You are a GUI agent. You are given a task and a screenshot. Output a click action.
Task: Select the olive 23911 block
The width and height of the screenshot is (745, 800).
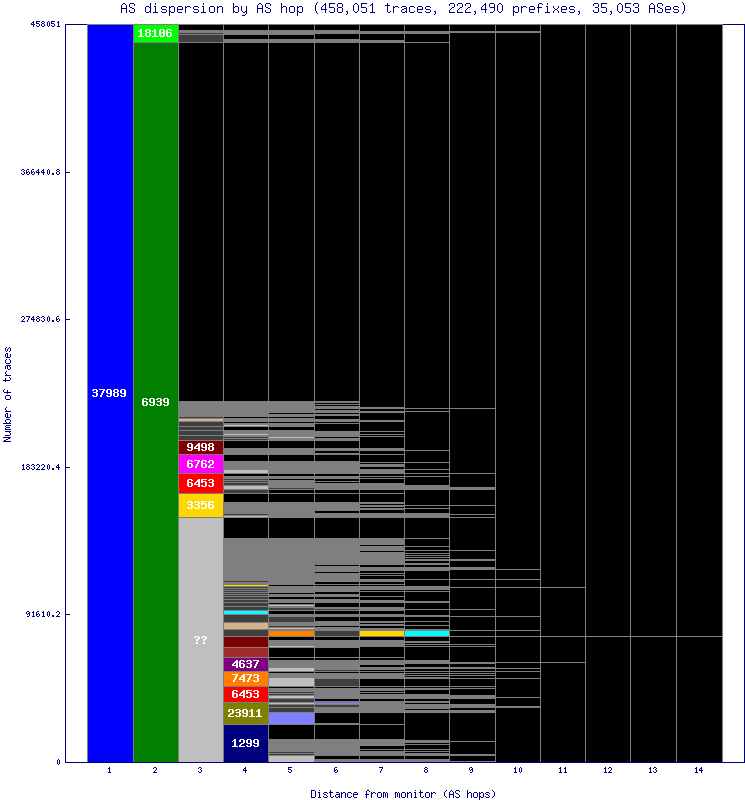tap(245, 713)
